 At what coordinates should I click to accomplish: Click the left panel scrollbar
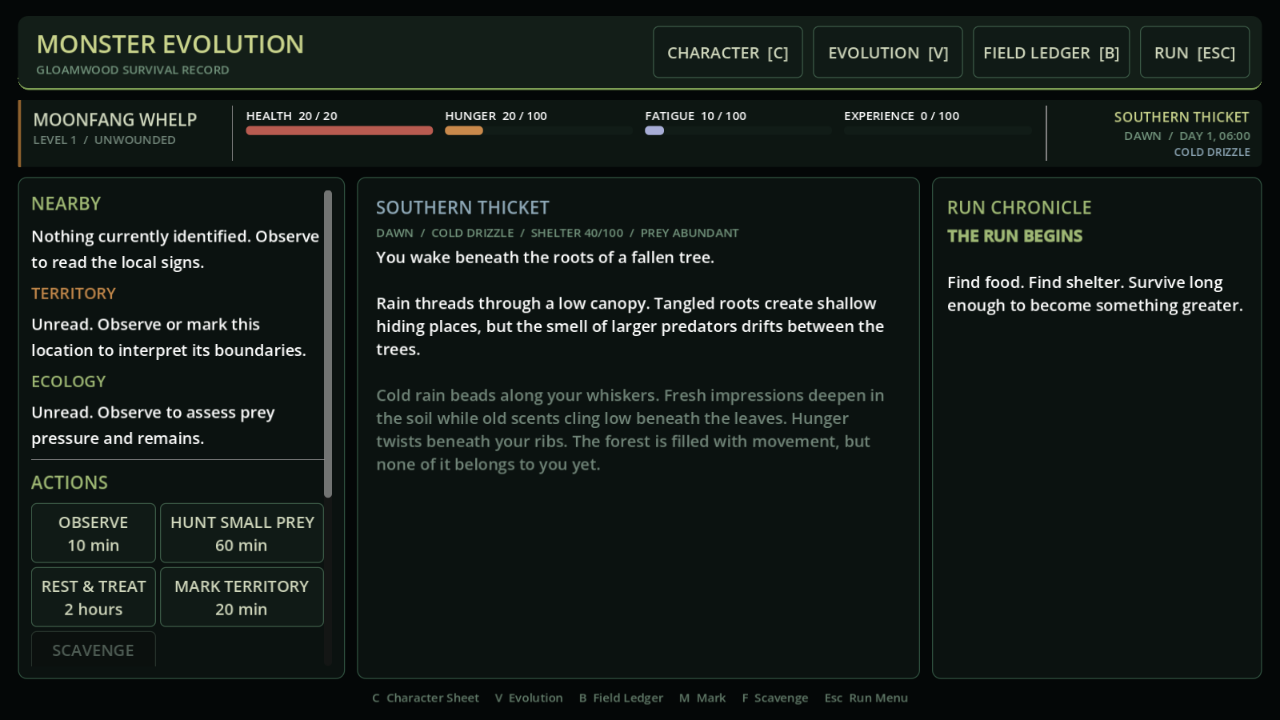pyautogui.click(x=328, y=343)
